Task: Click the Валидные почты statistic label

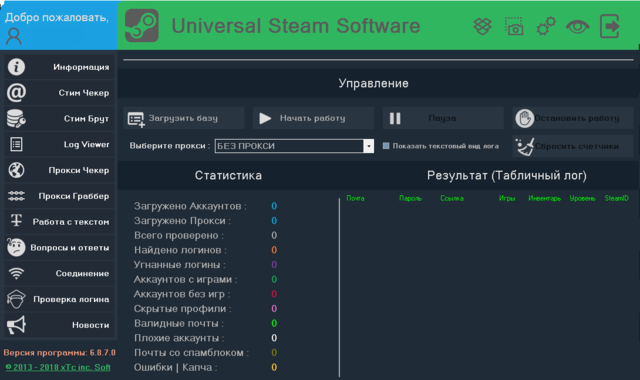Action: click(179, 323)
